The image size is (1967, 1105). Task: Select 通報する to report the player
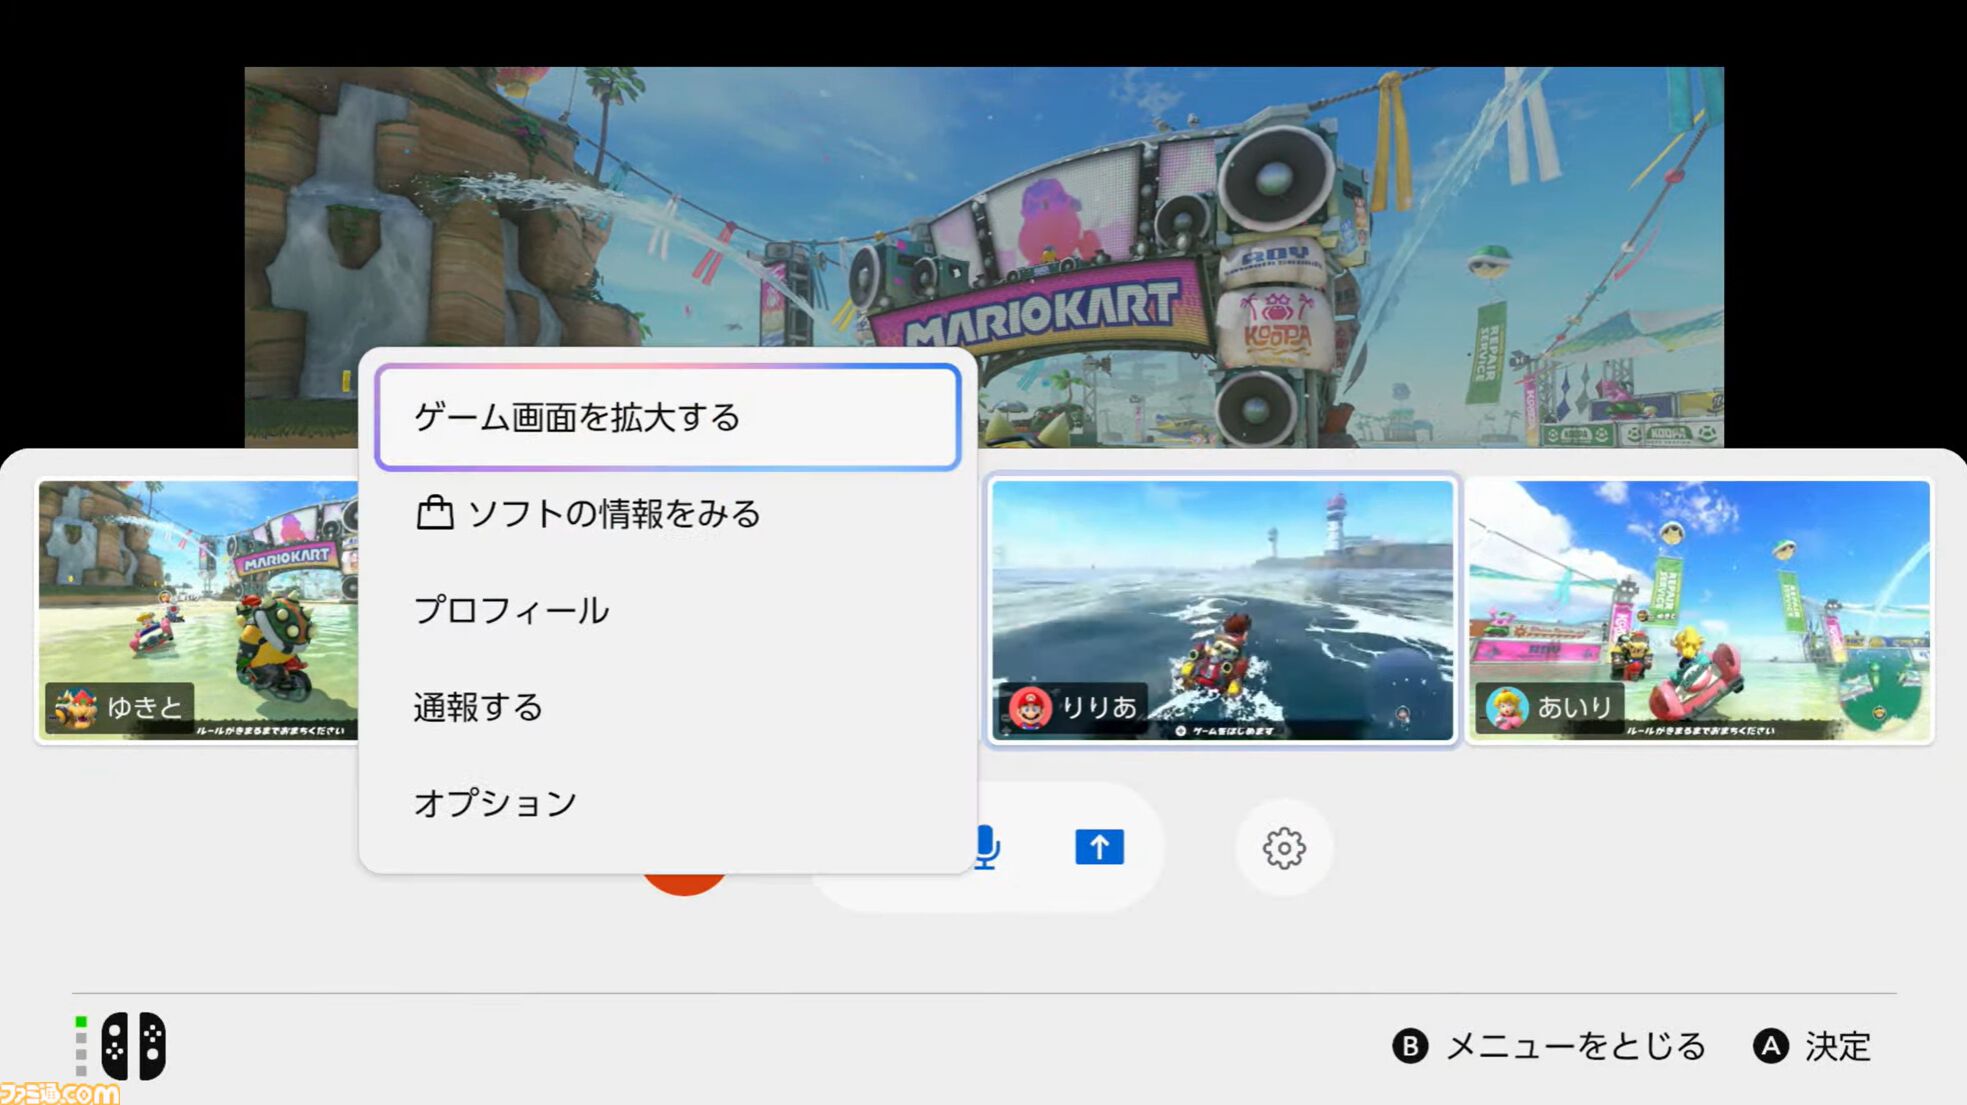[668, 707]
